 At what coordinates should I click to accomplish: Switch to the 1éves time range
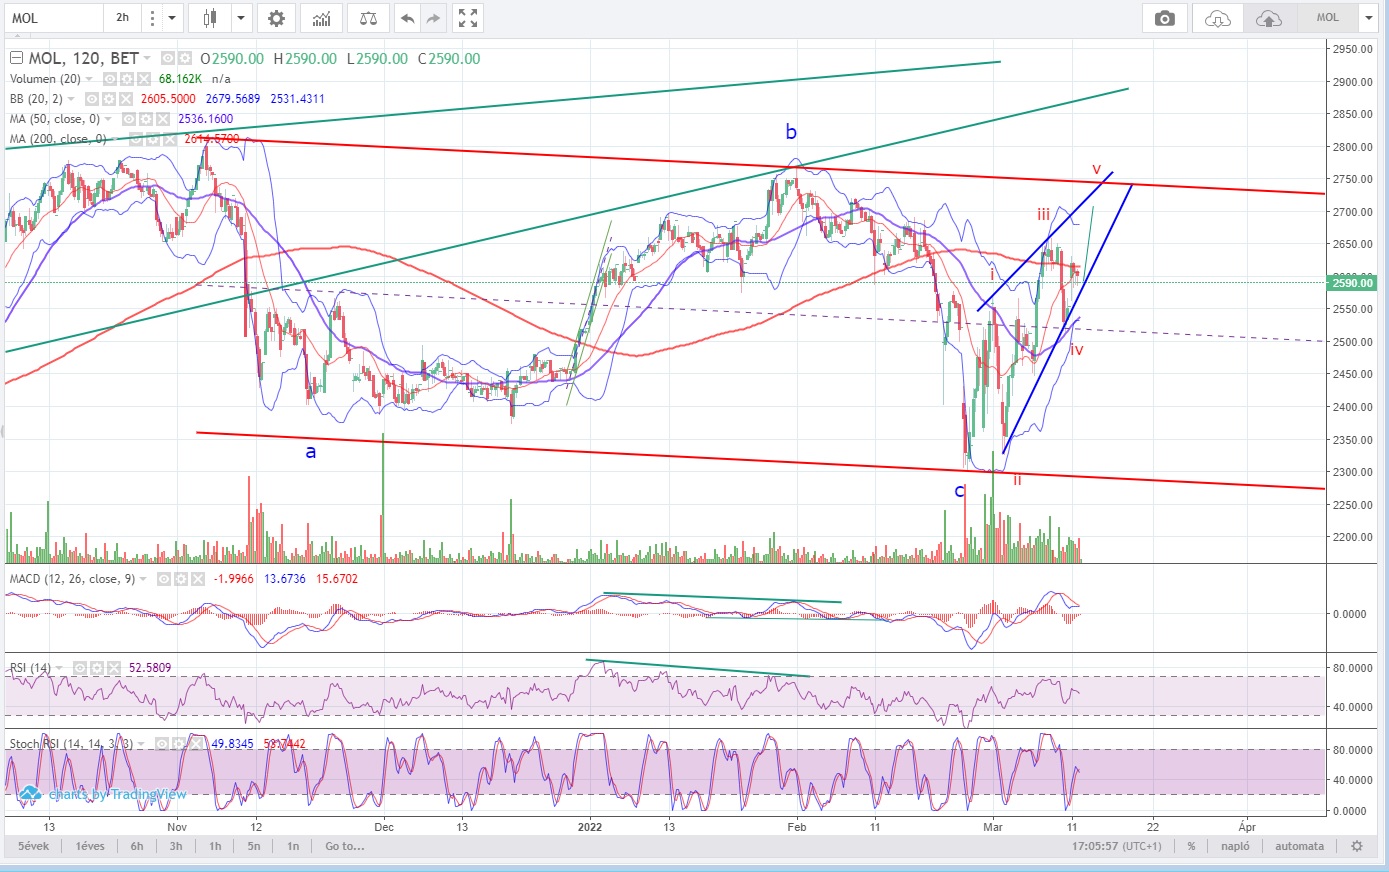90,846
